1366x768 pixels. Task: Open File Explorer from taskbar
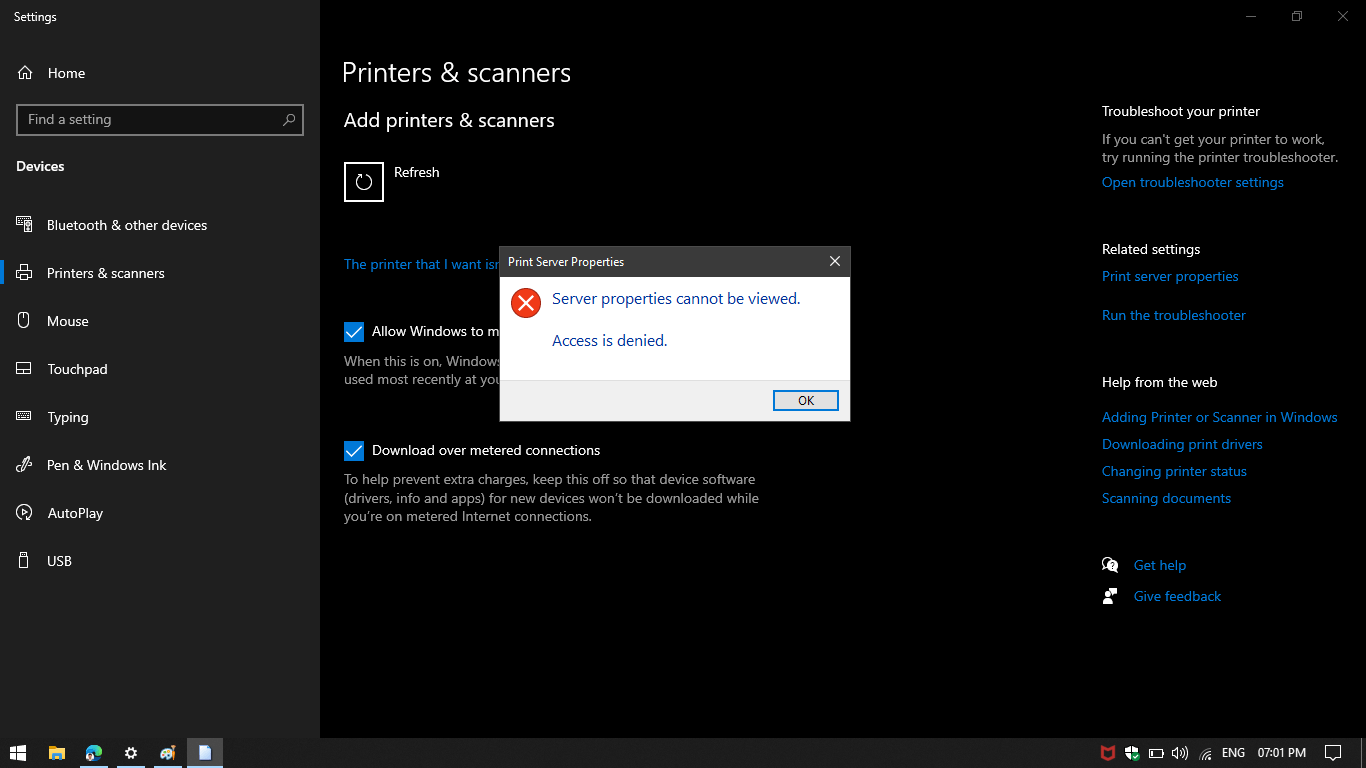point(57,753)
